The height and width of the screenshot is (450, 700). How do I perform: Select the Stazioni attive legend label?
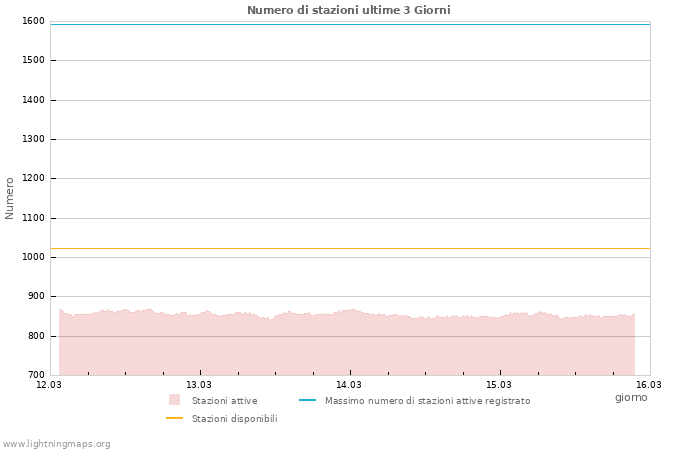pos(224,401)
